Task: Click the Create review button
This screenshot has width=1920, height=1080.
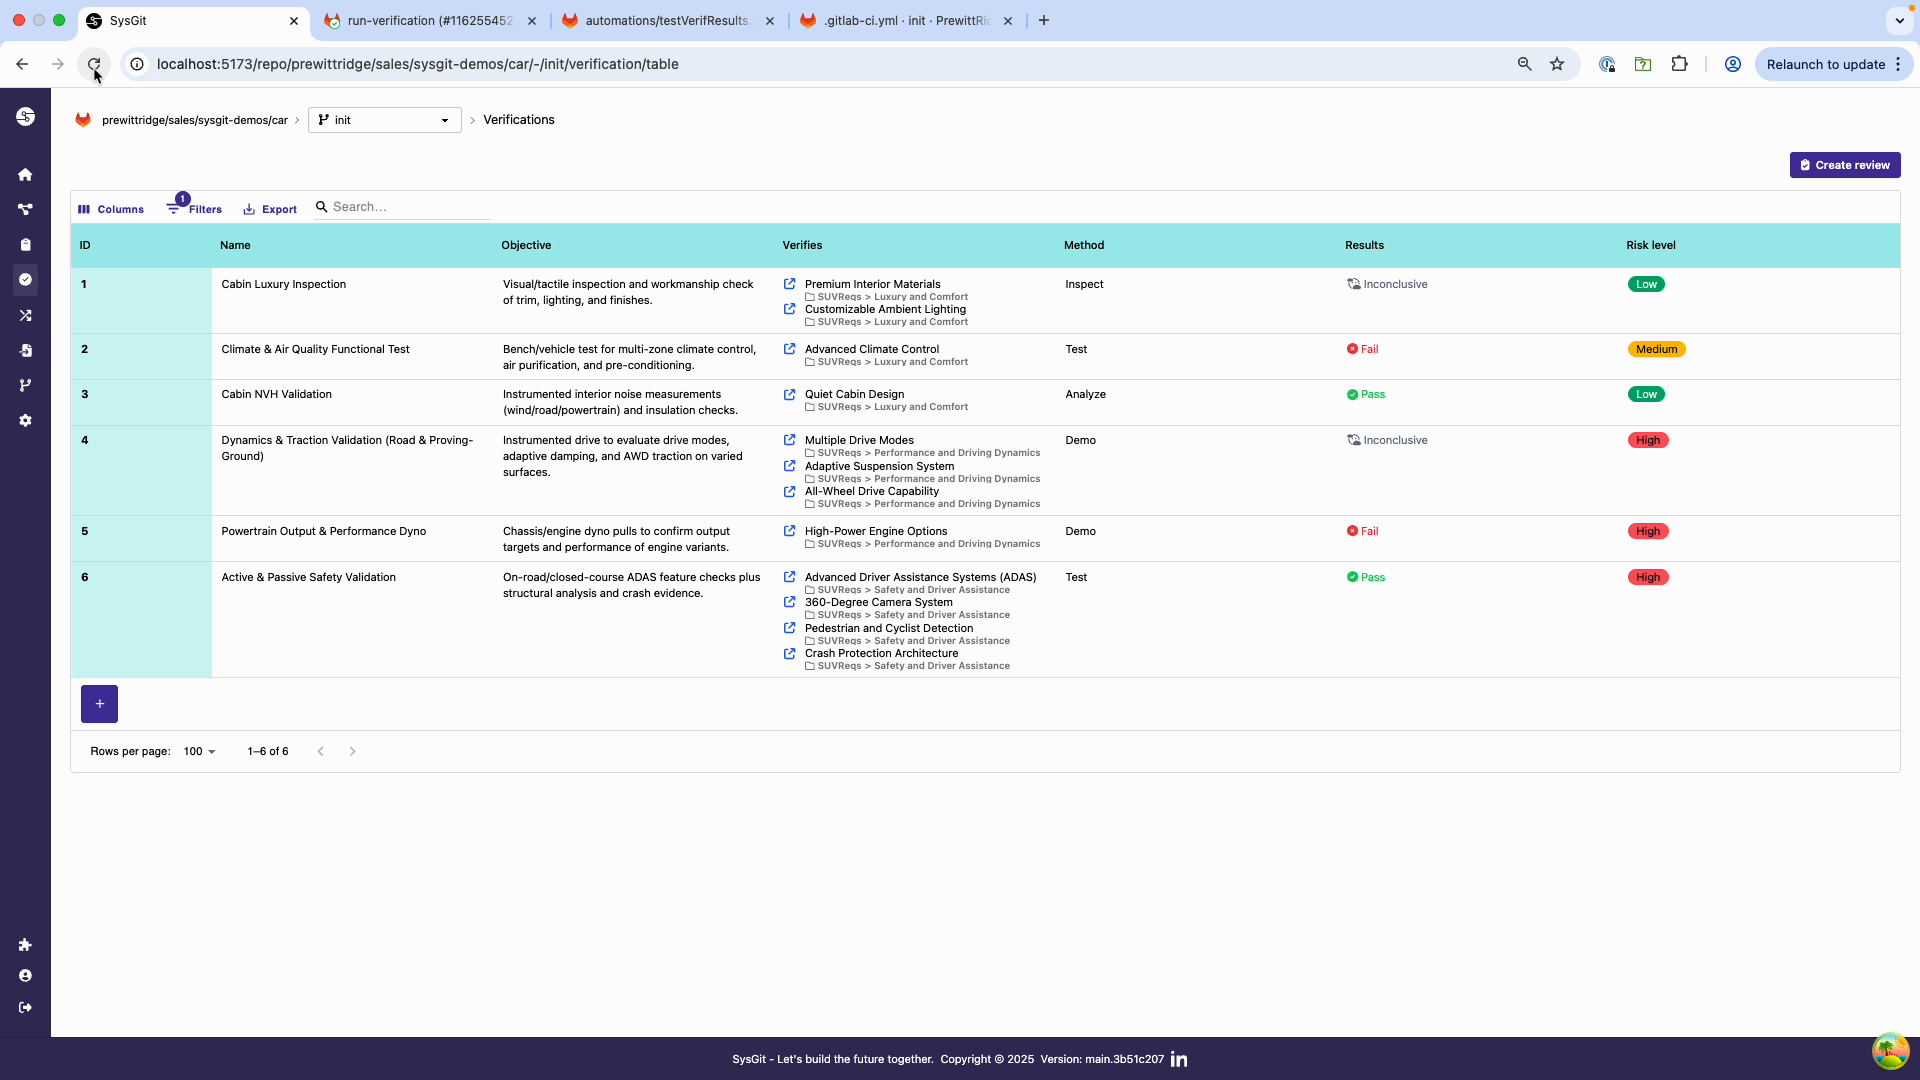Action: [x=1845, y=164]
